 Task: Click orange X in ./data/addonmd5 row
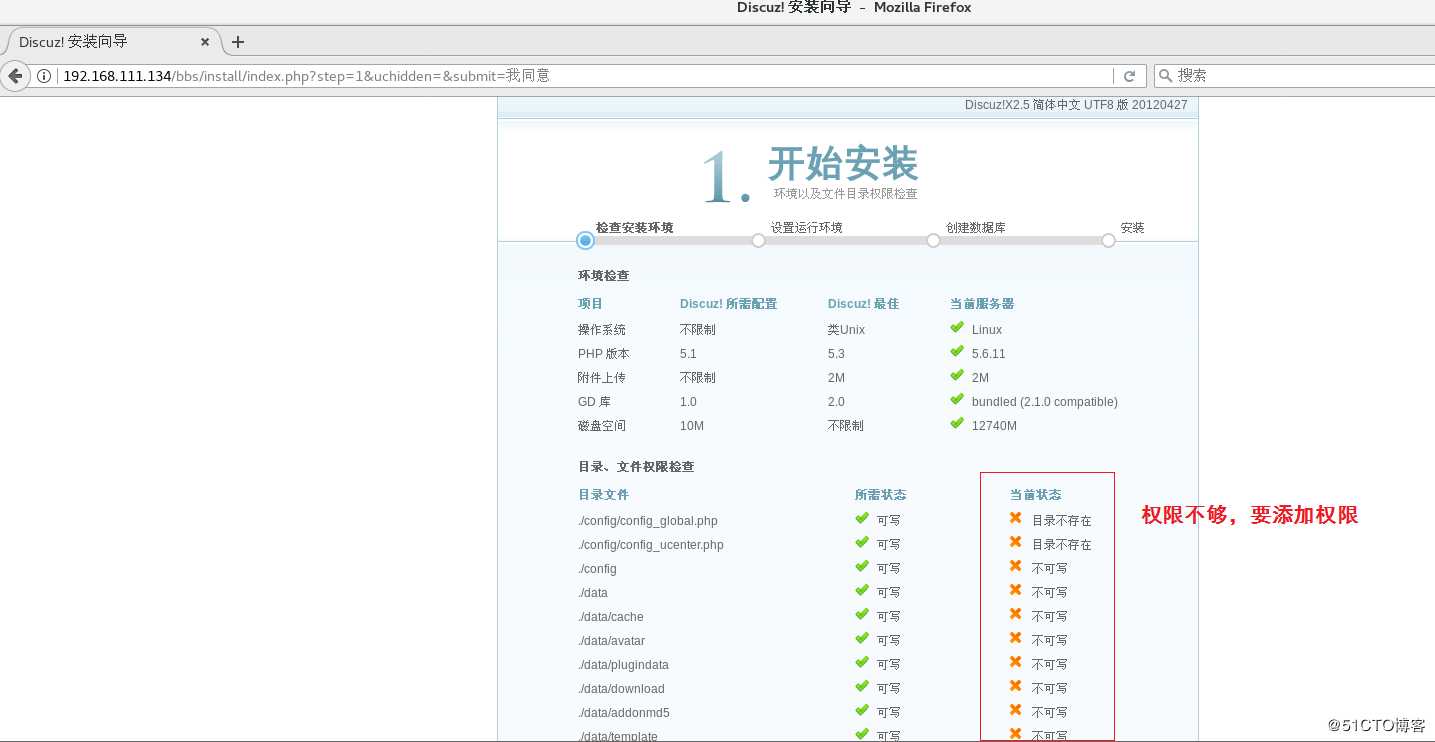tap(1015, 710)
